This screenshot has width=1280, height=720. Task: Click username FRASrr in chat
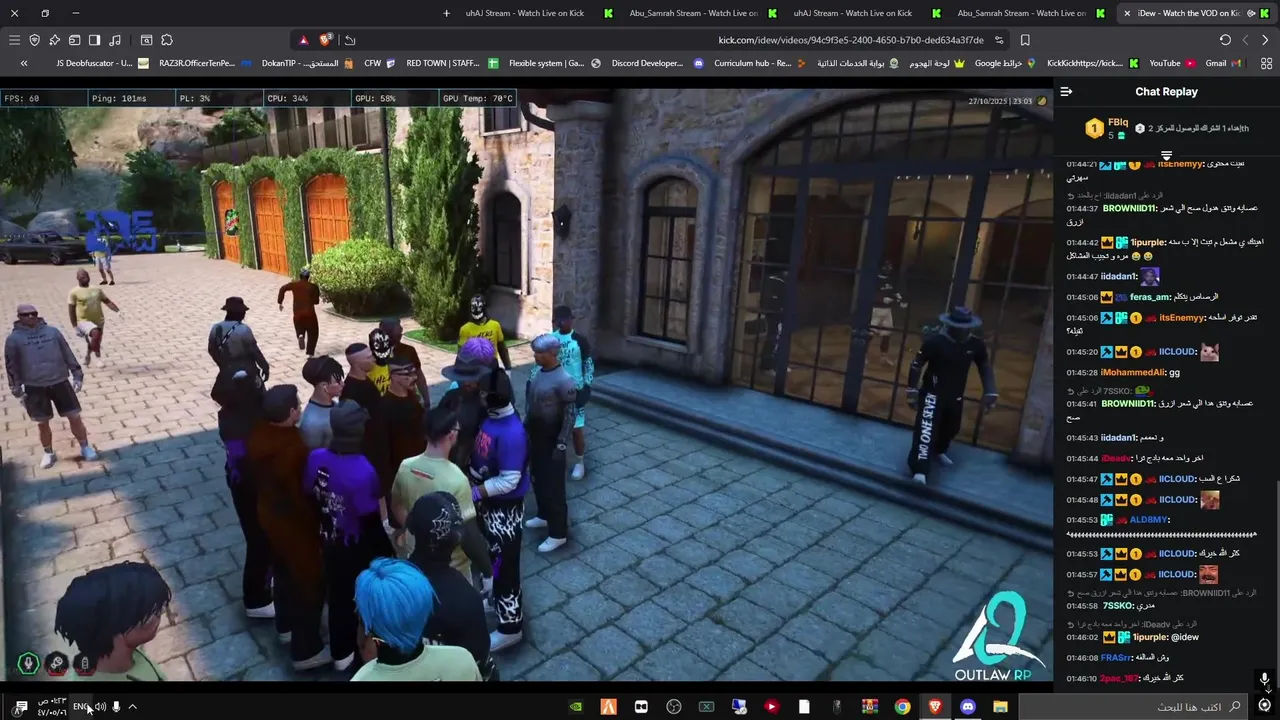click(1116, 657)
